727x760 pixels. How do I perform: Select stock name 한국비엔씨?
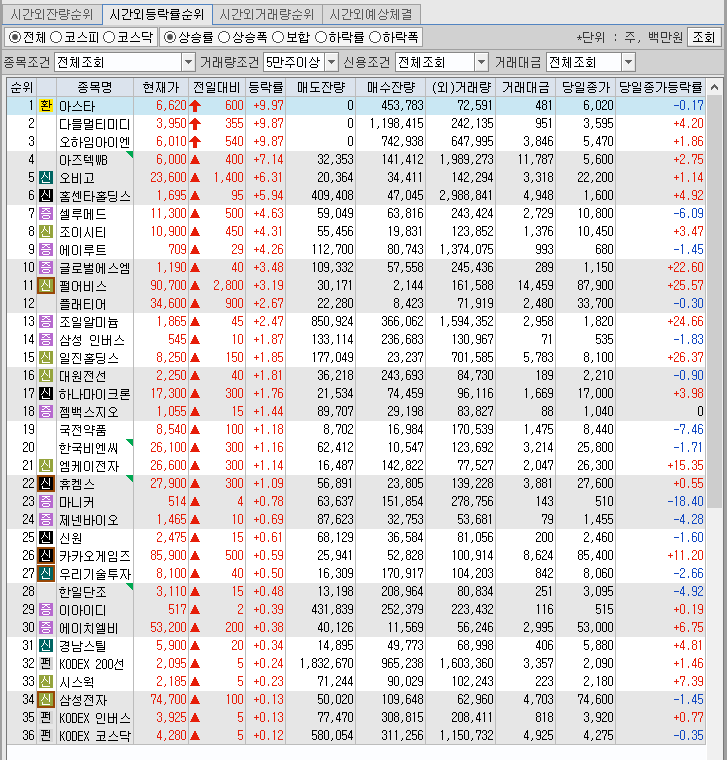[88, 448]
